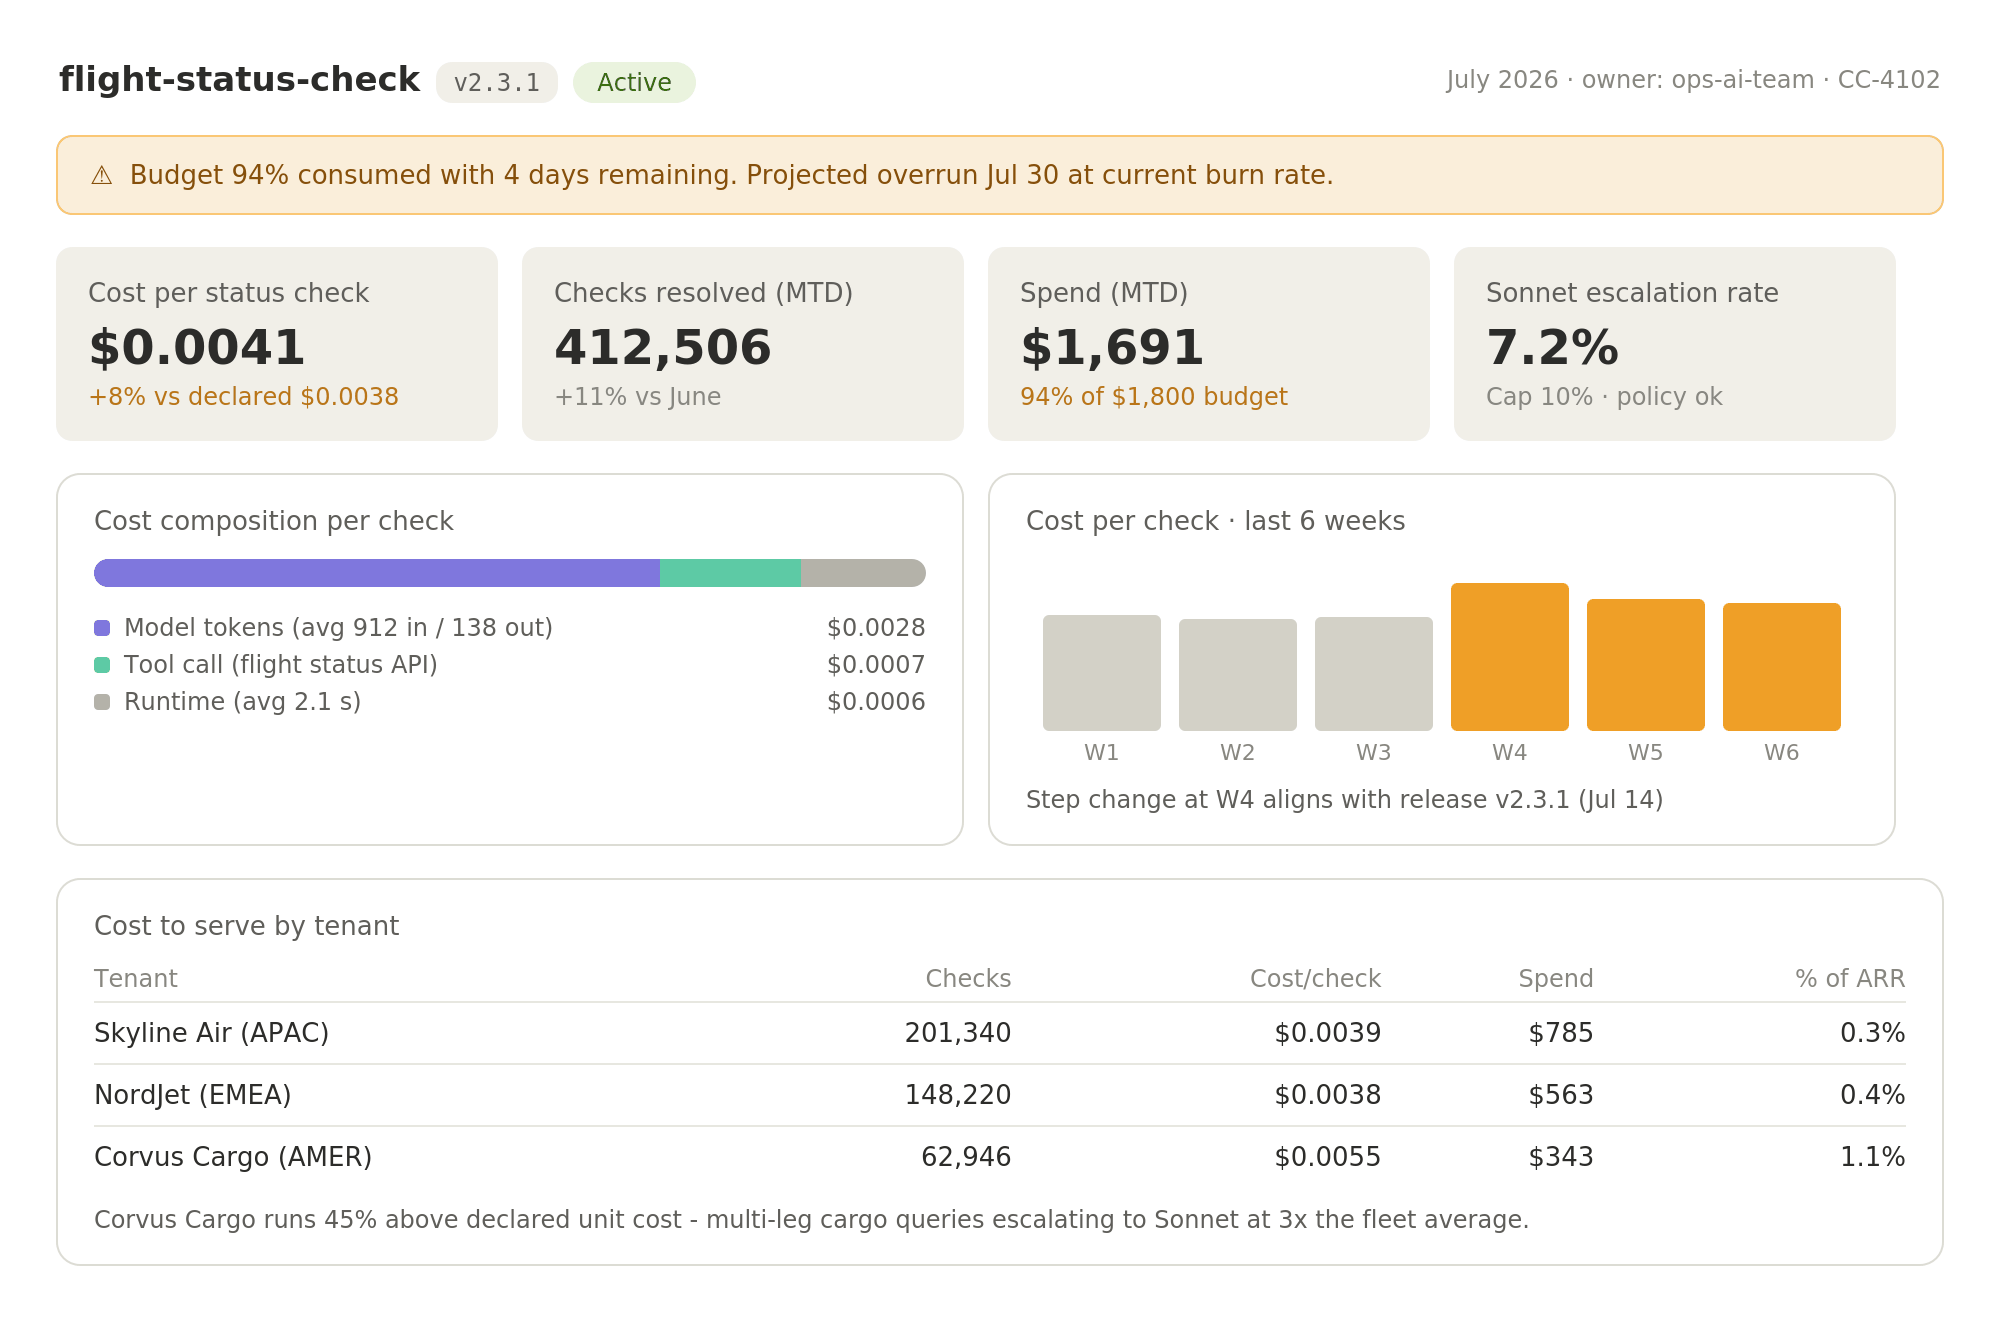This screenshot has height=1322, width=2000.
Task: Click the $1,691 spend value
Action: pos(1112,348)
